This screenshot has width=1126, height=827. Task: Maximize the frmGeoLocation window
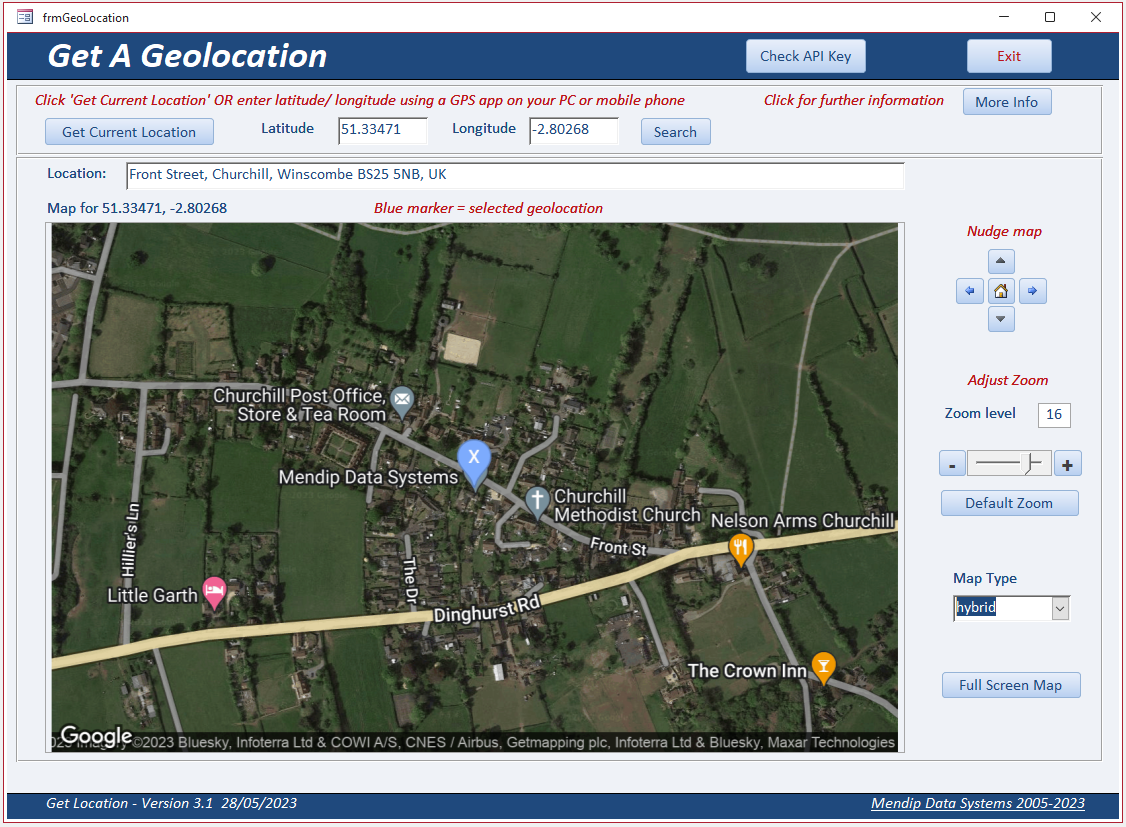point(1050,17)
